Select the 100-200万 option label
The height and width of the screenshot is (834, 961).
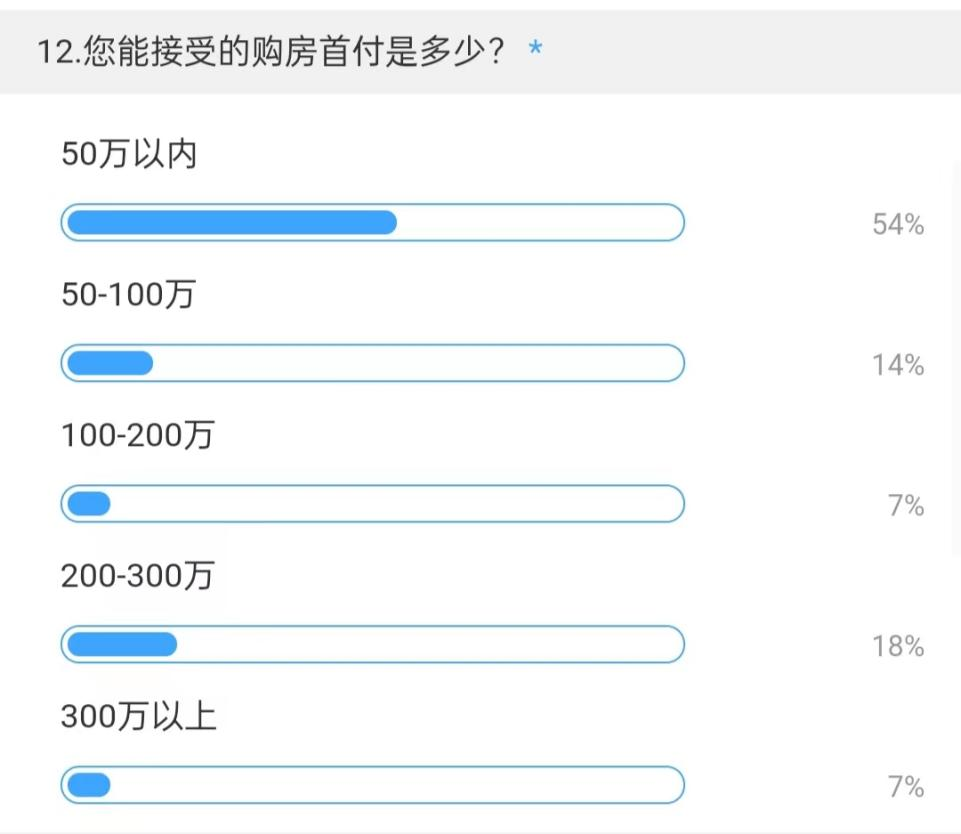137,437
